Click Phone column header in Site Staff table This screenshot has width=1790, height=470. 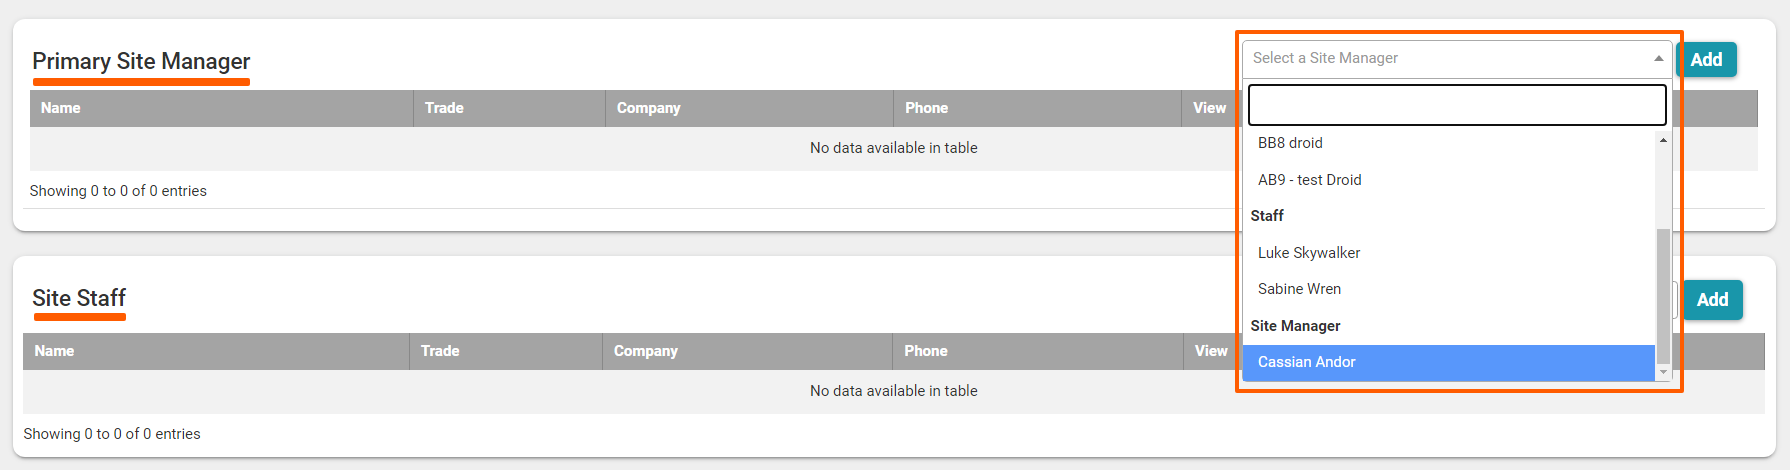925,351
